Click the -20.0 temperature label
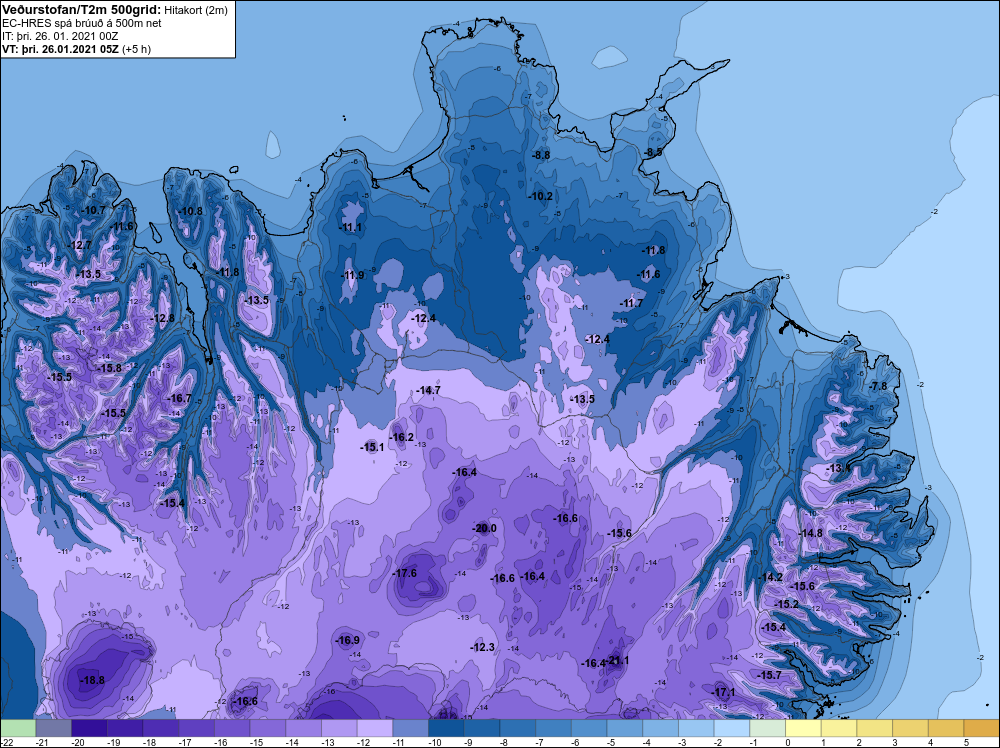 (x=484, y=529)
